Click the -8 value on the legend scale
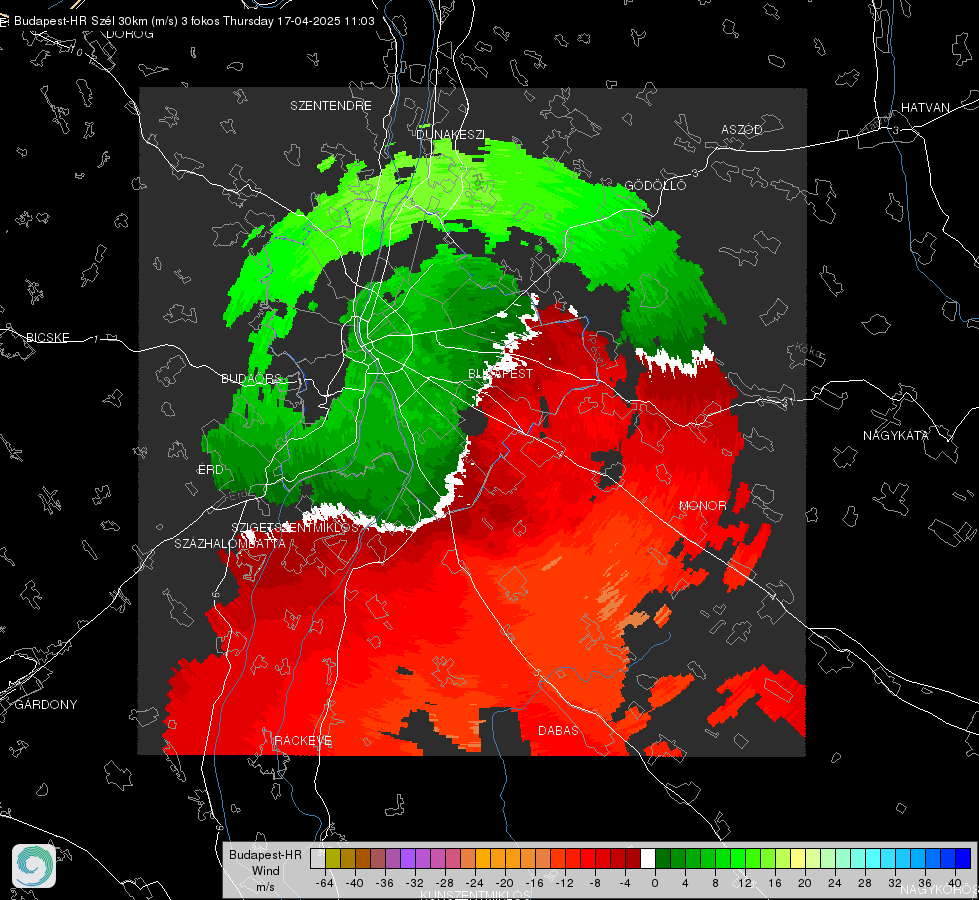This screenshot has width=979, height=900. coord(594,883)
